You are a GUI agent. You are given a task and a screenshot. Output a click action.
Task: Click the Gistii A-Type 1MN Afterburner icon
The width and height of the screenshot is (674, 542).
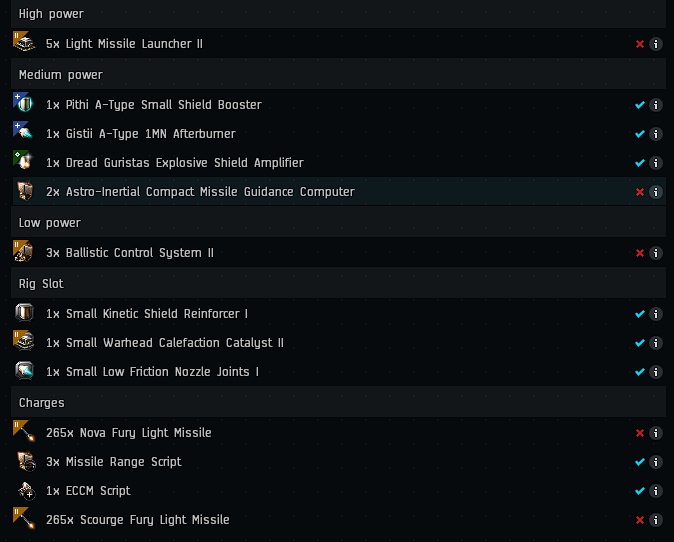(24, 132)
